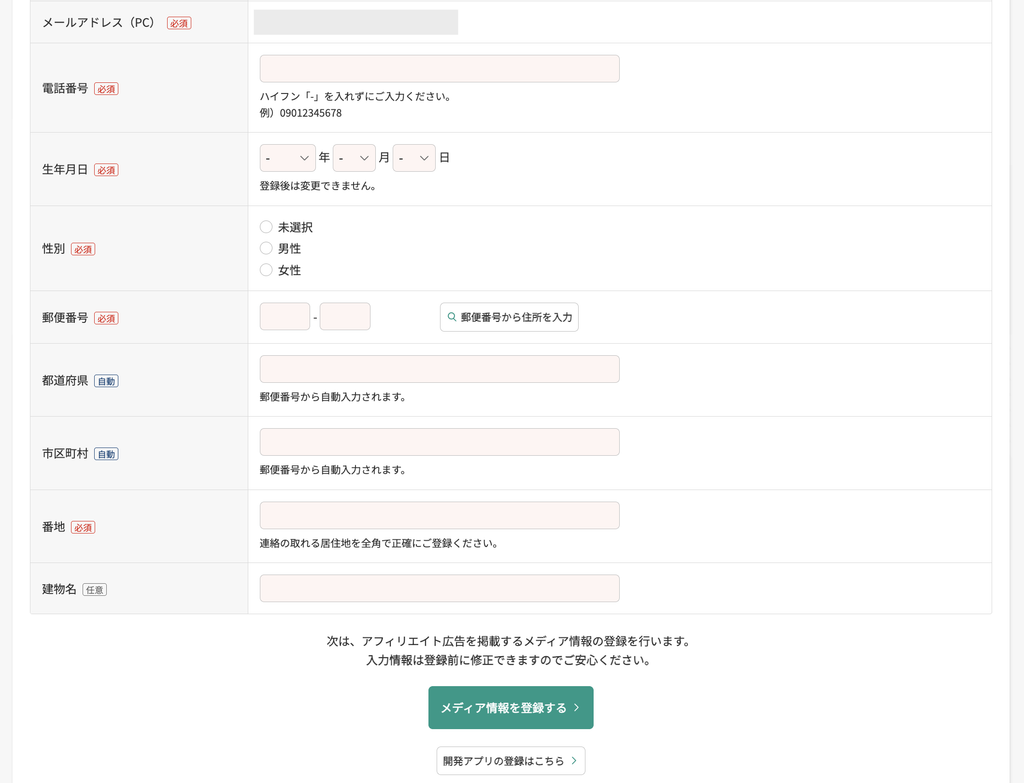
Task: Click the arrow icon on メディア情報を登録する button
Action: [x=576, y=707]
